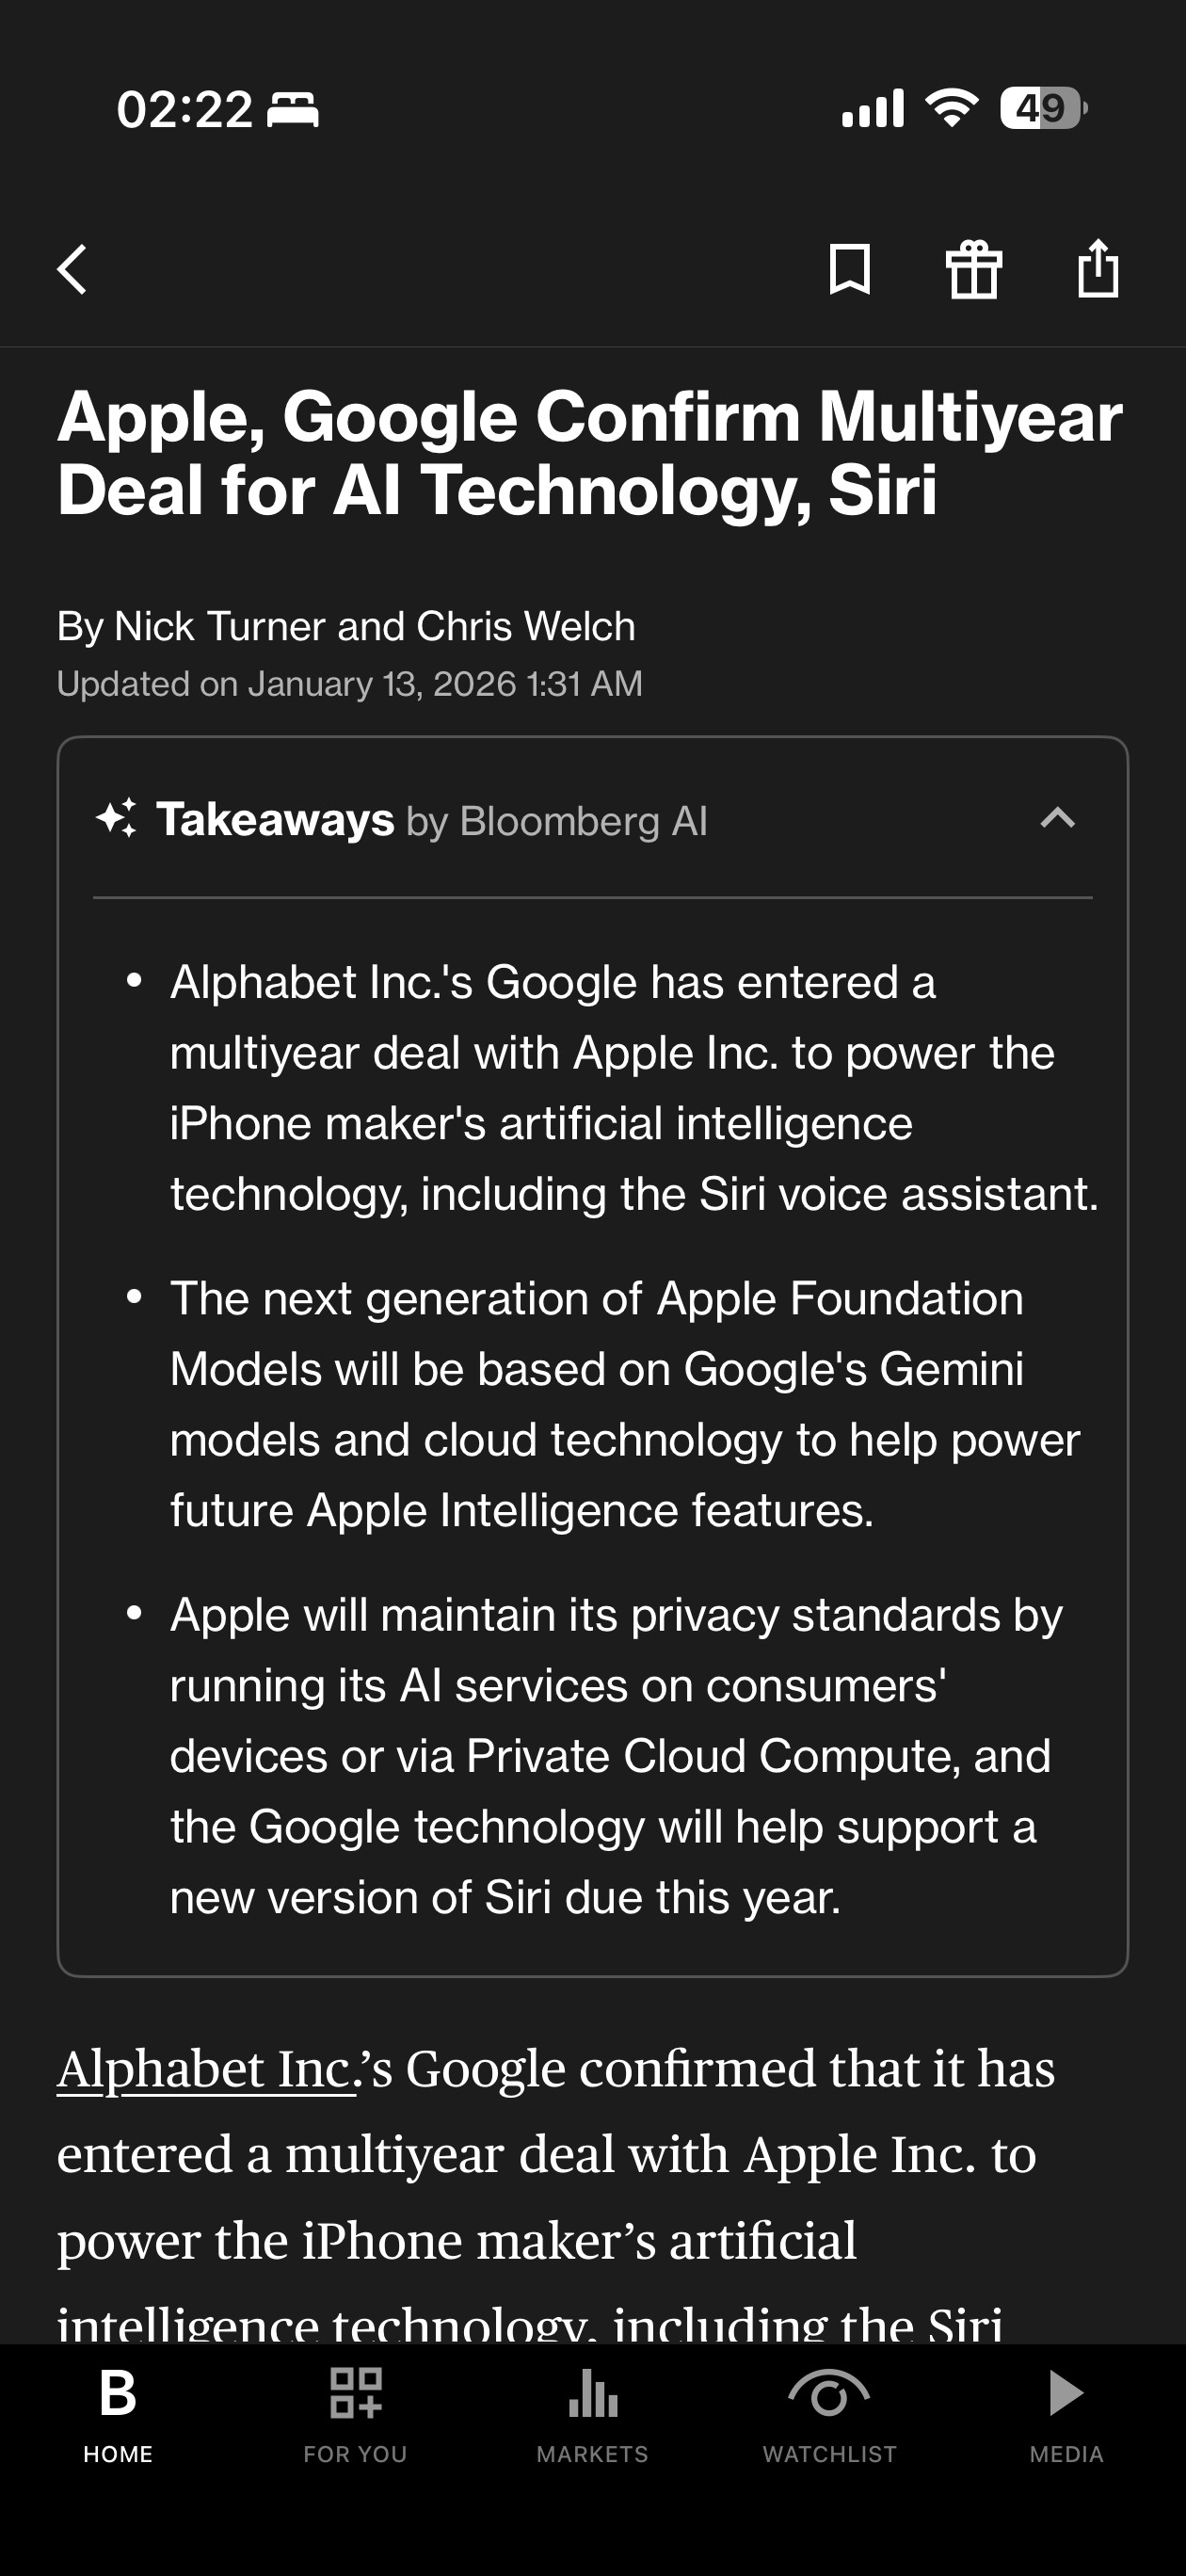Collapse the Bloomberg AI Takeaways section
The image size is (1186, 2576).
[1058, 820]
